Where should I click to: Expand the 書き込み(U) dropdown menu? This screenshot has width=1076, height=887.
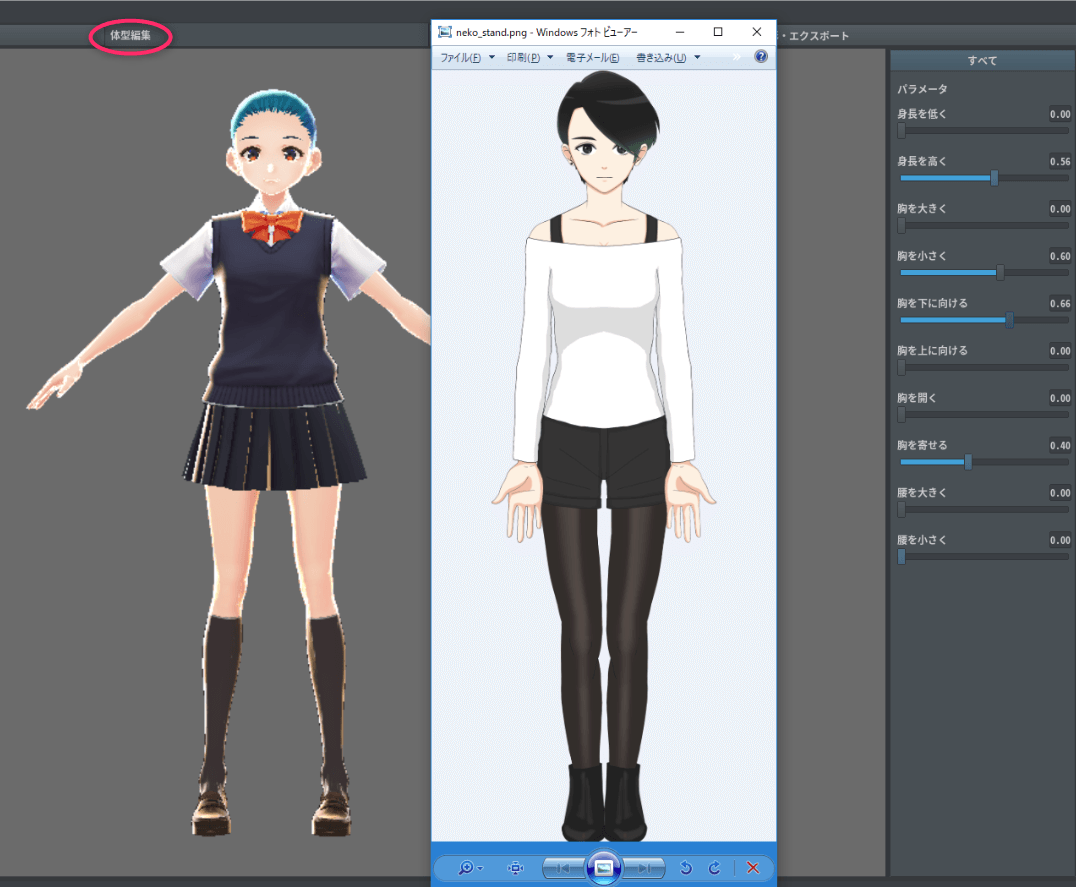[x=668, y=58]
